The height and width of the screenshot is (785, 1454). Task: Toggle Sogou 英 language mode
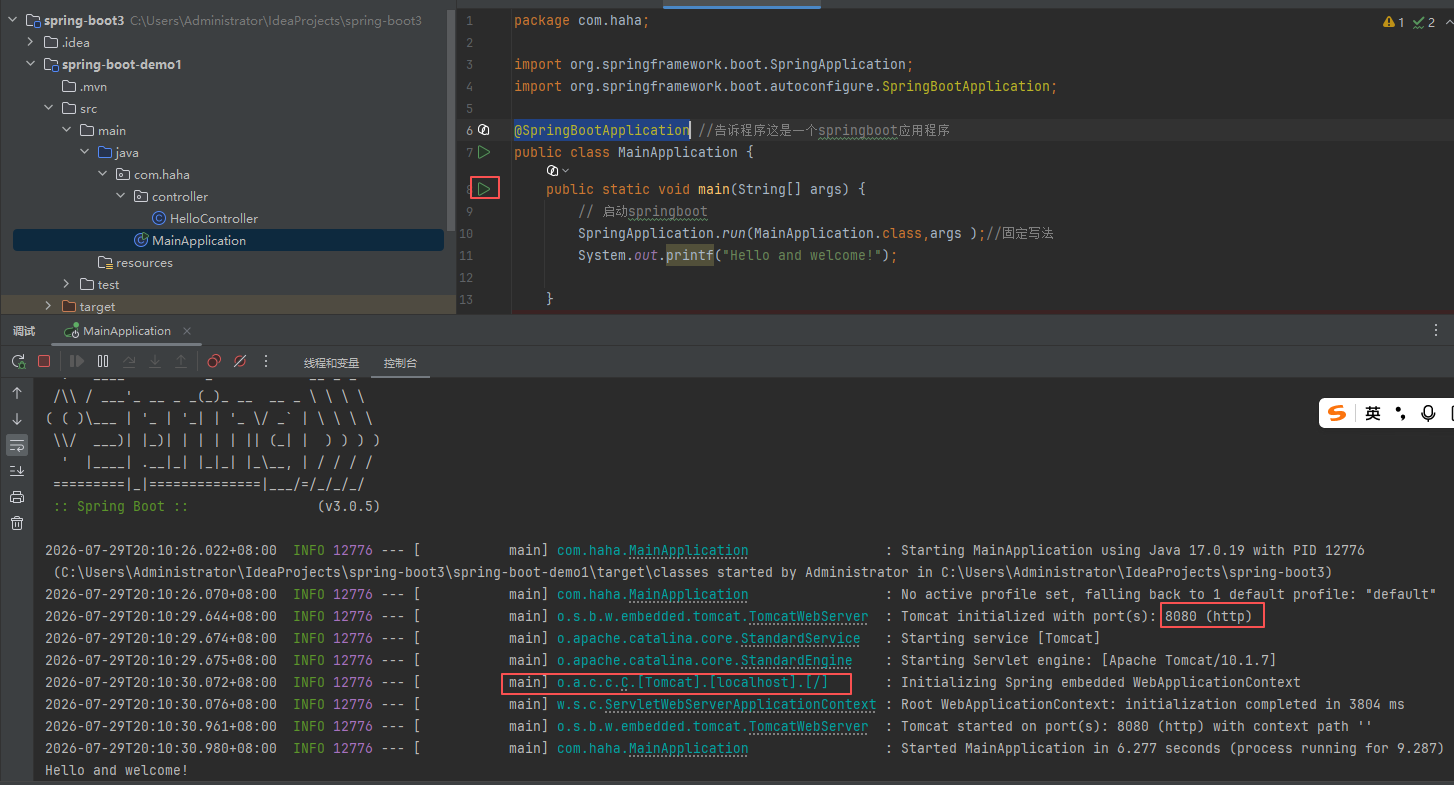1373,413
